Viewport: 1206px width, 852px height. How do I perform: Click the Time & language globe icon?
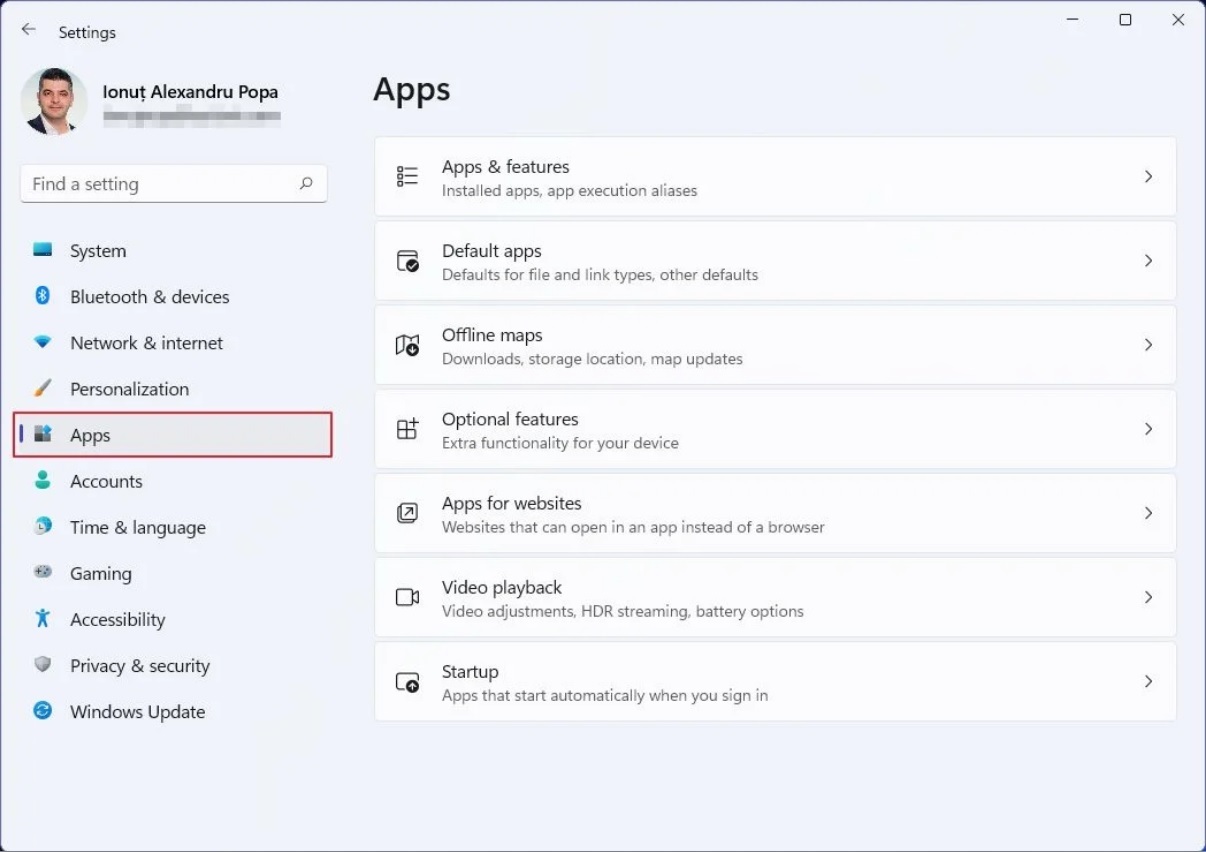click(42, 526)
